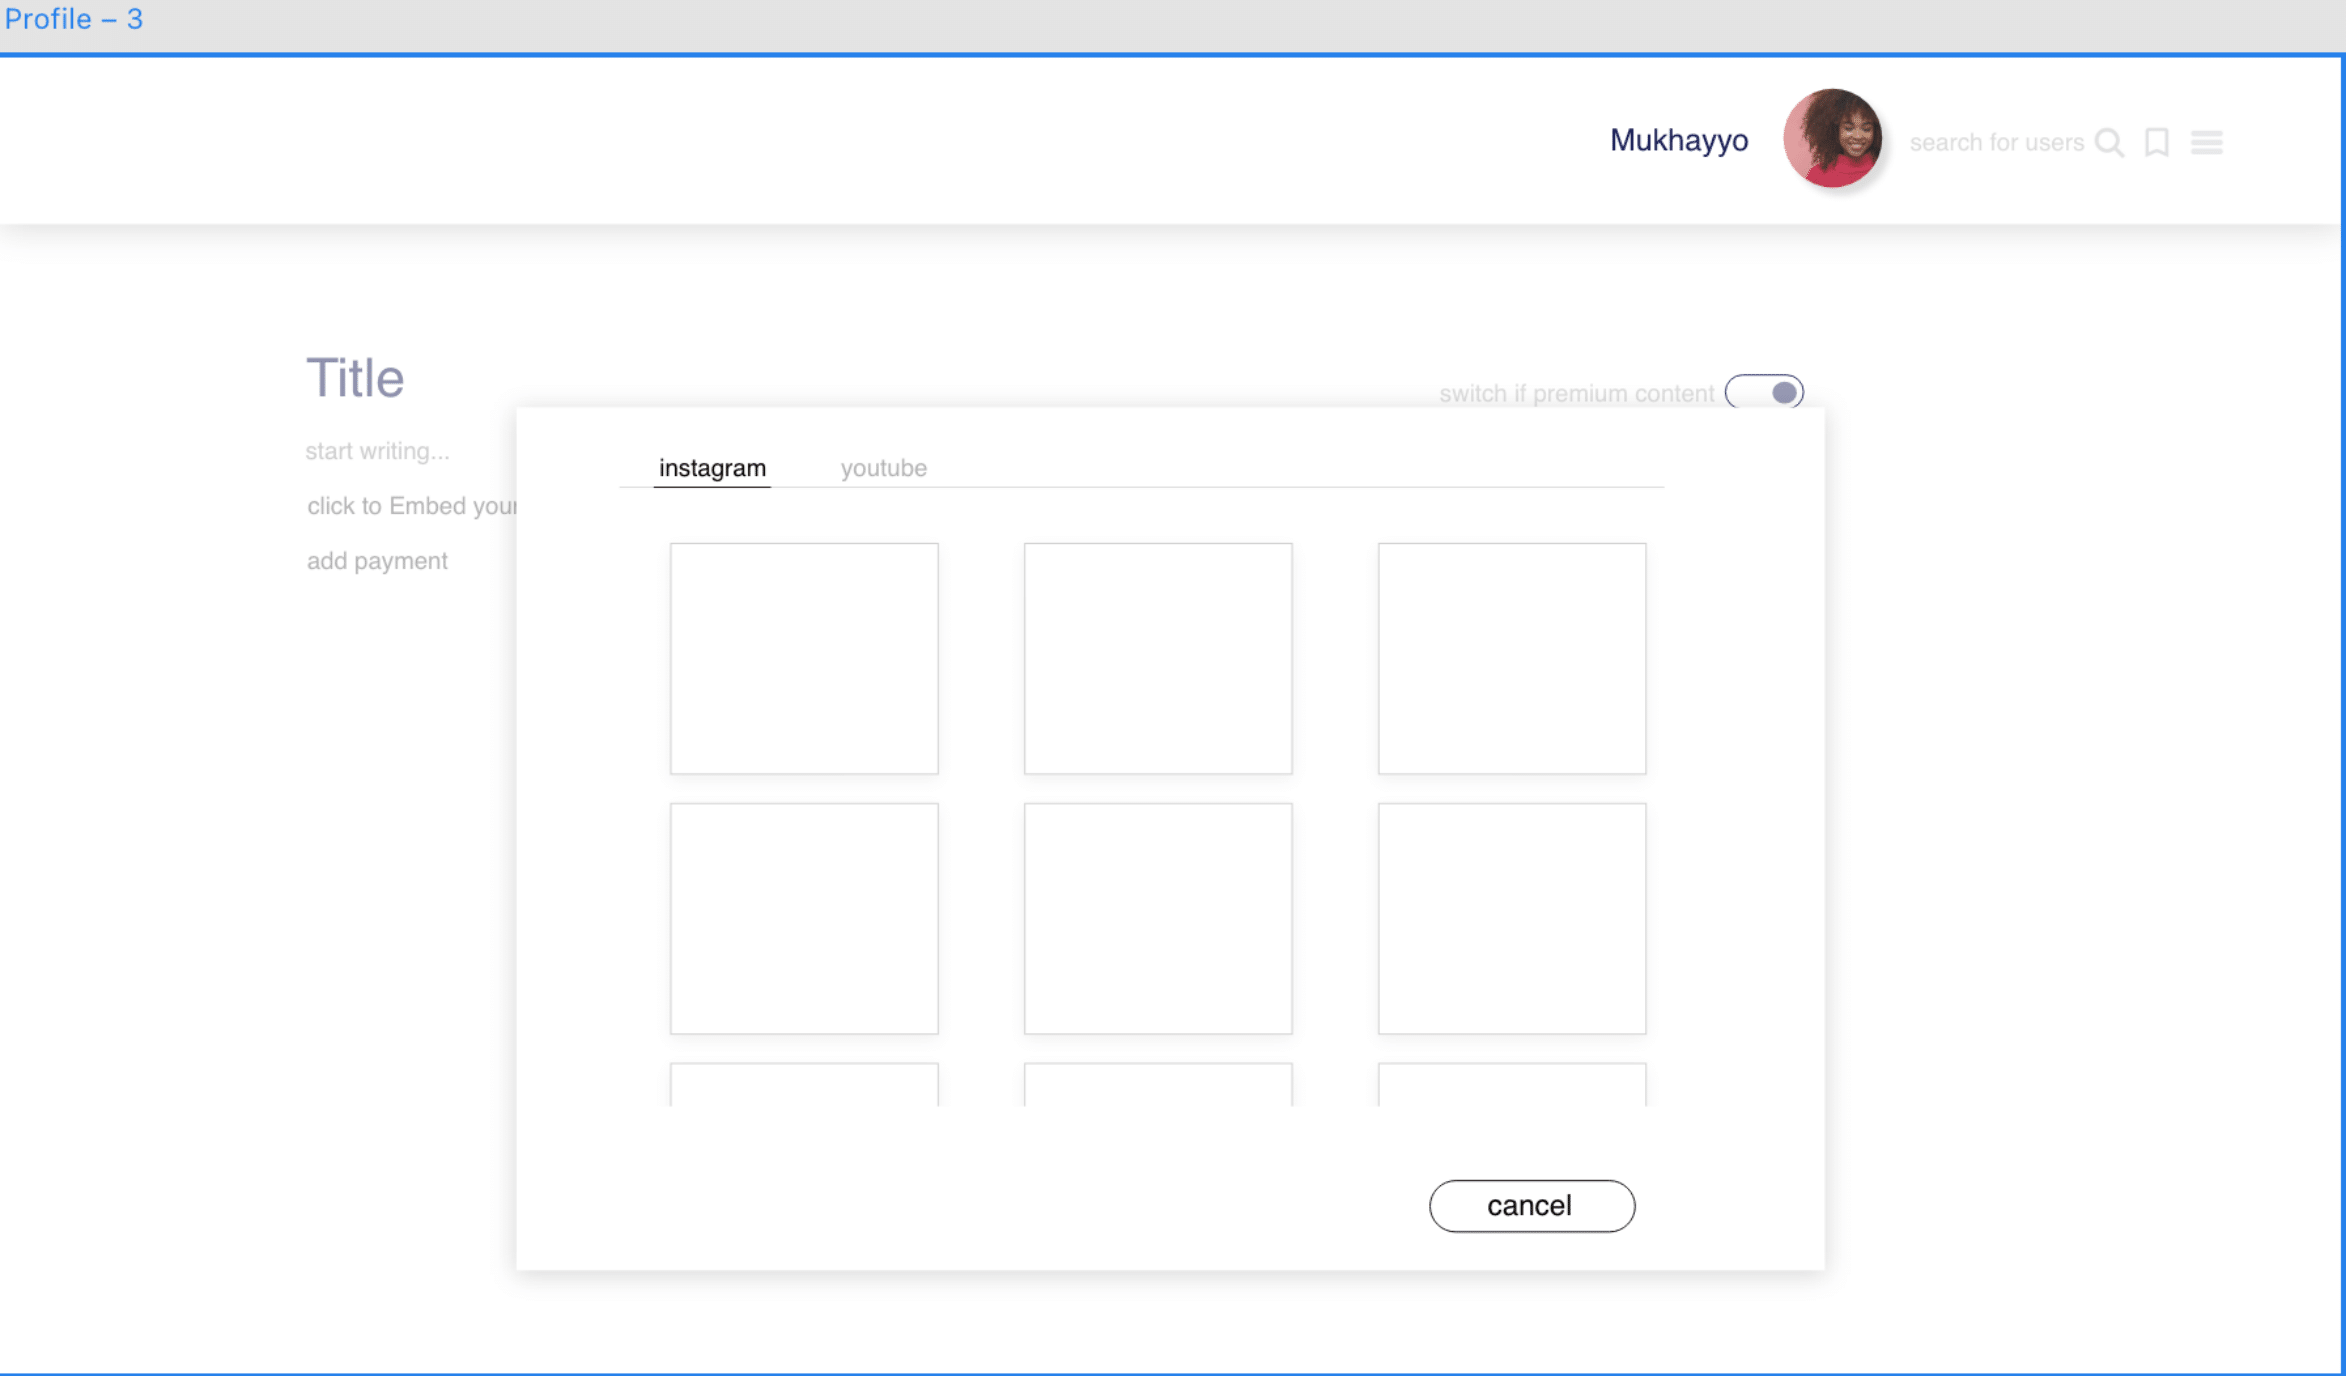Click the search magnifier icon
The width and height of the screenshot is (2346, 1376).
pyautogui.click(x=2109, y=143)
